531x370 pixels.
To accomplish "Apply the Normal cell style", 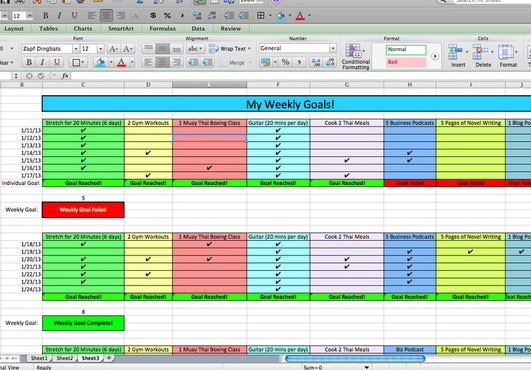I will tap(406, 49).
